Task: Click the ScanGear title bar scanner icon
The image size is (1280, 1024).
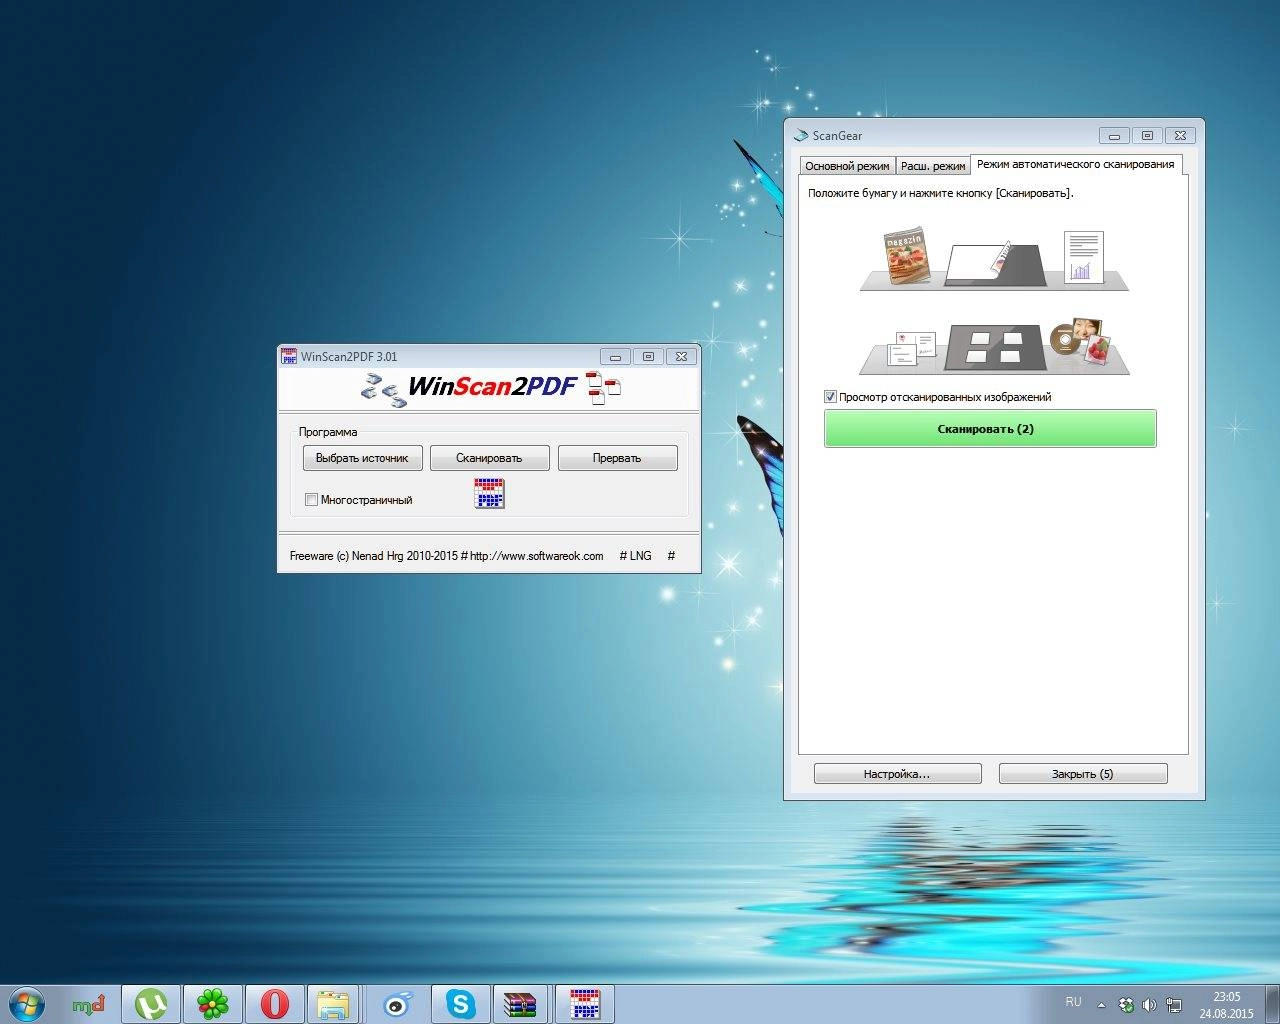Action: coord(800,135)
